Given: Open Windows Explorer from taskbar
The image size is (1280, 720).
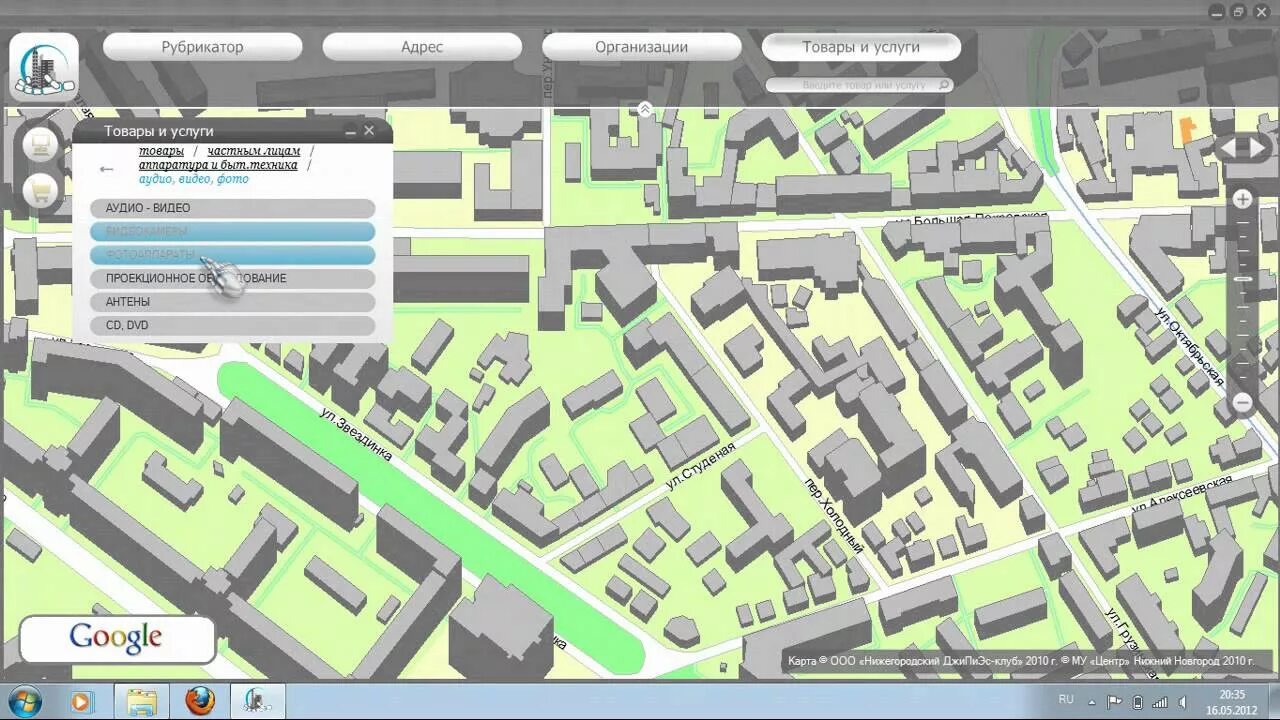Looking at the screenshot, I should pyautogui.click(x=141, y=701).
